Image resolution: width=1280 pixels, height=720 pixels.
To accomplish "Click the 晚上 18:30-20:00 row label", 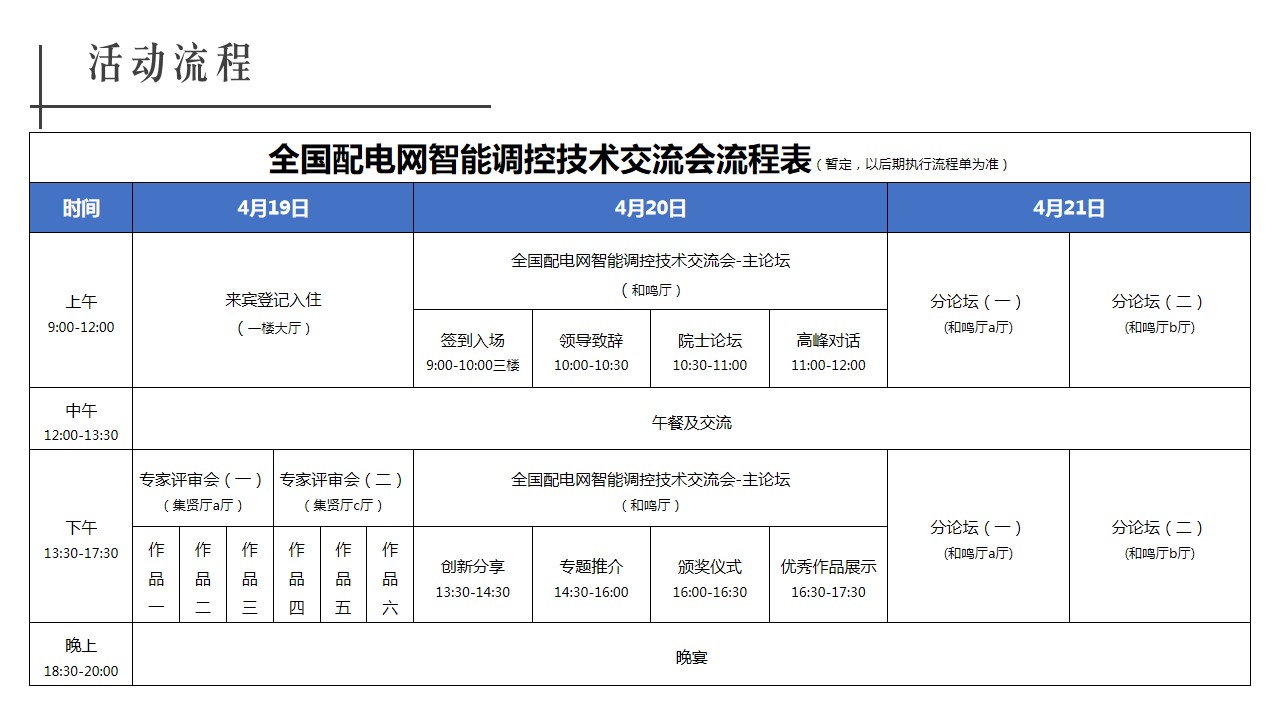I will coord(81,655).
